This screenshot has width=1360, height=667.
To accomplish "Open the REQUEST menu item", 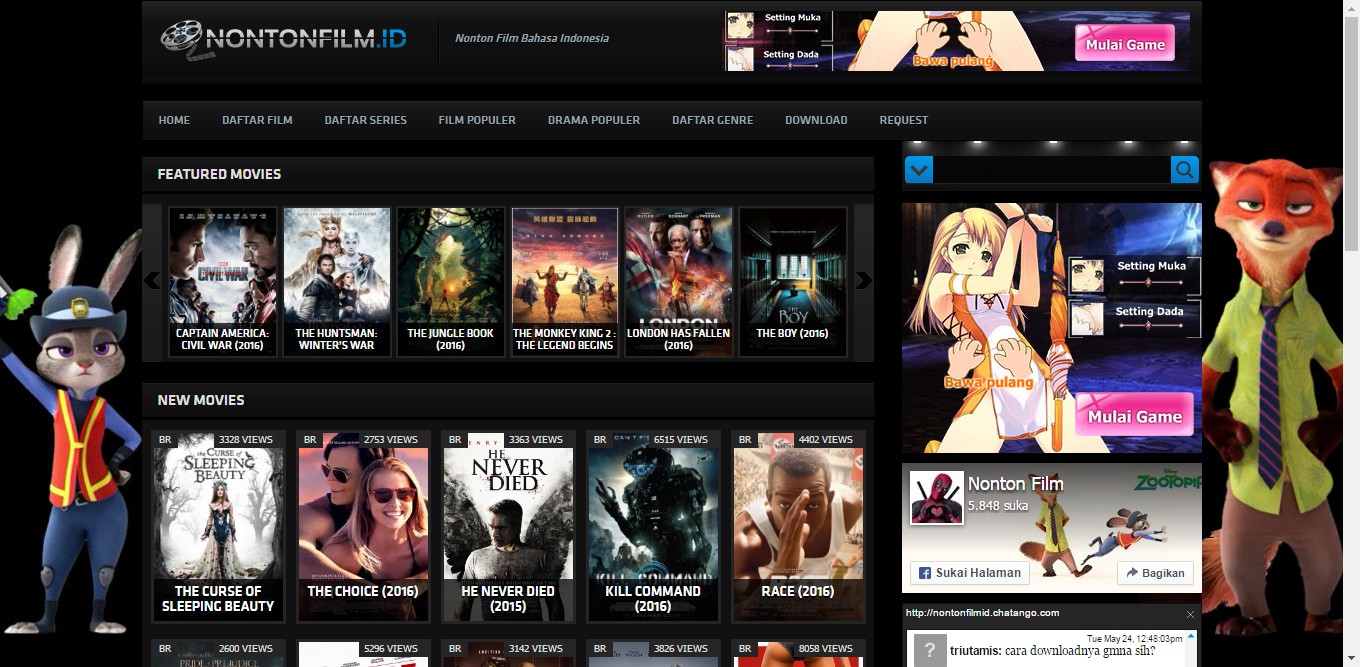I will click(x=904, y=120).
